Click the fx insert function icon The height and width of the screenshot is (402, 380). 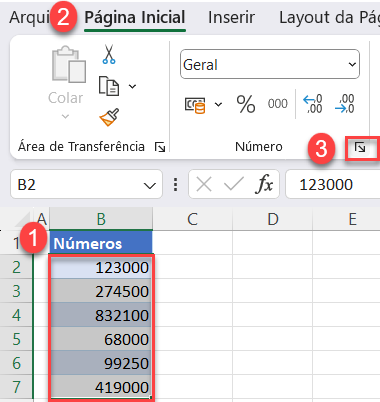click(264, 184)
